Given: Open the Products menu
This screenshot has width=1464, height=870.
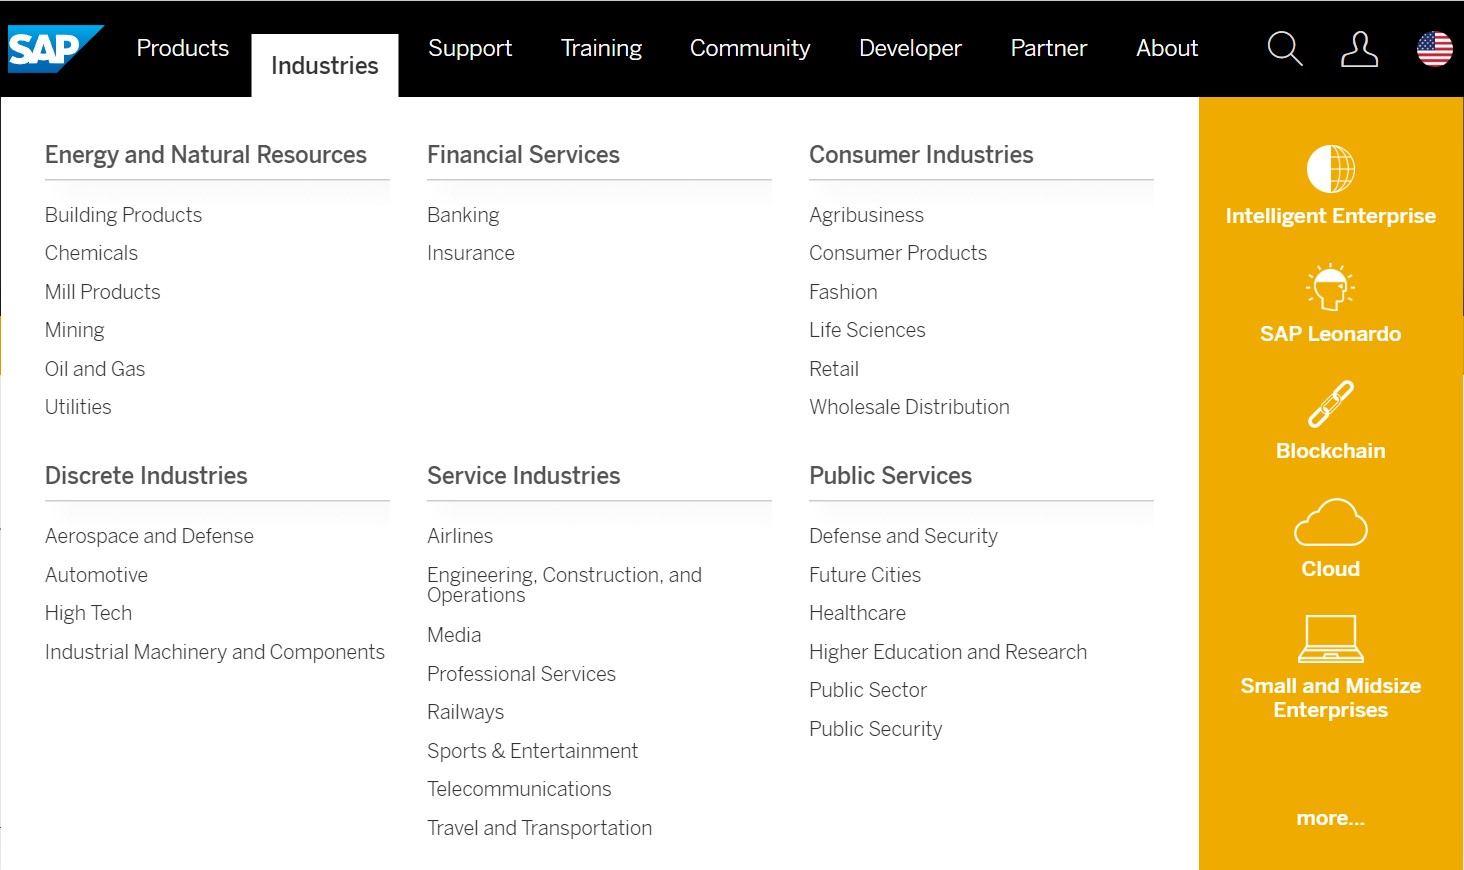Looking at the screenshot, I should click(x=183, y=48).
